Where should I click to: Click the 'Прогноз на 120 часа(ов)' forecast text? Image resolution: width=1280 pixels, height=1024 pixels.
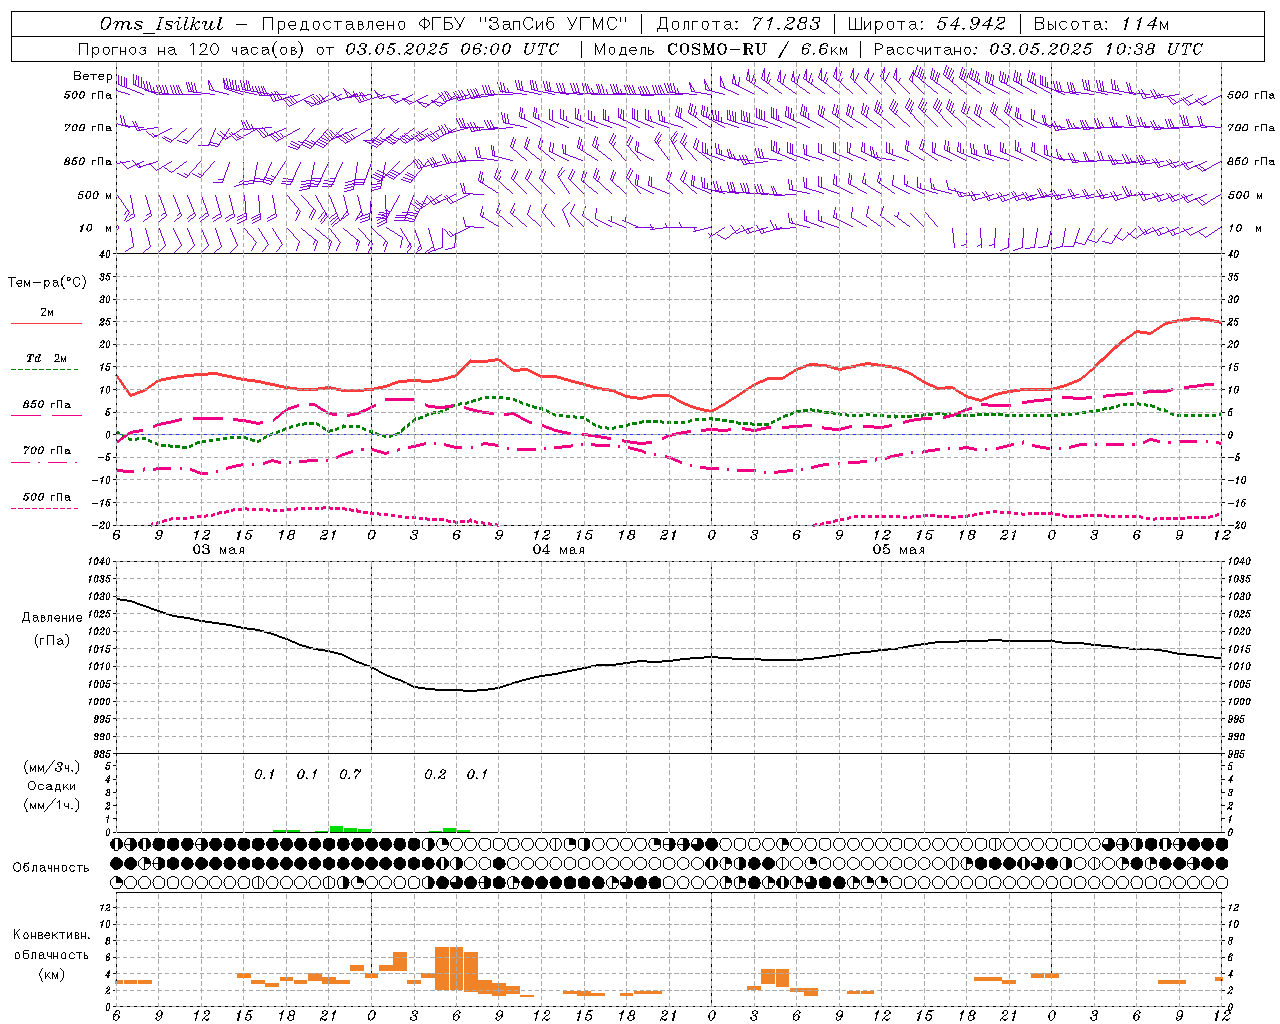pyautogui.click(x=192, y=49)
